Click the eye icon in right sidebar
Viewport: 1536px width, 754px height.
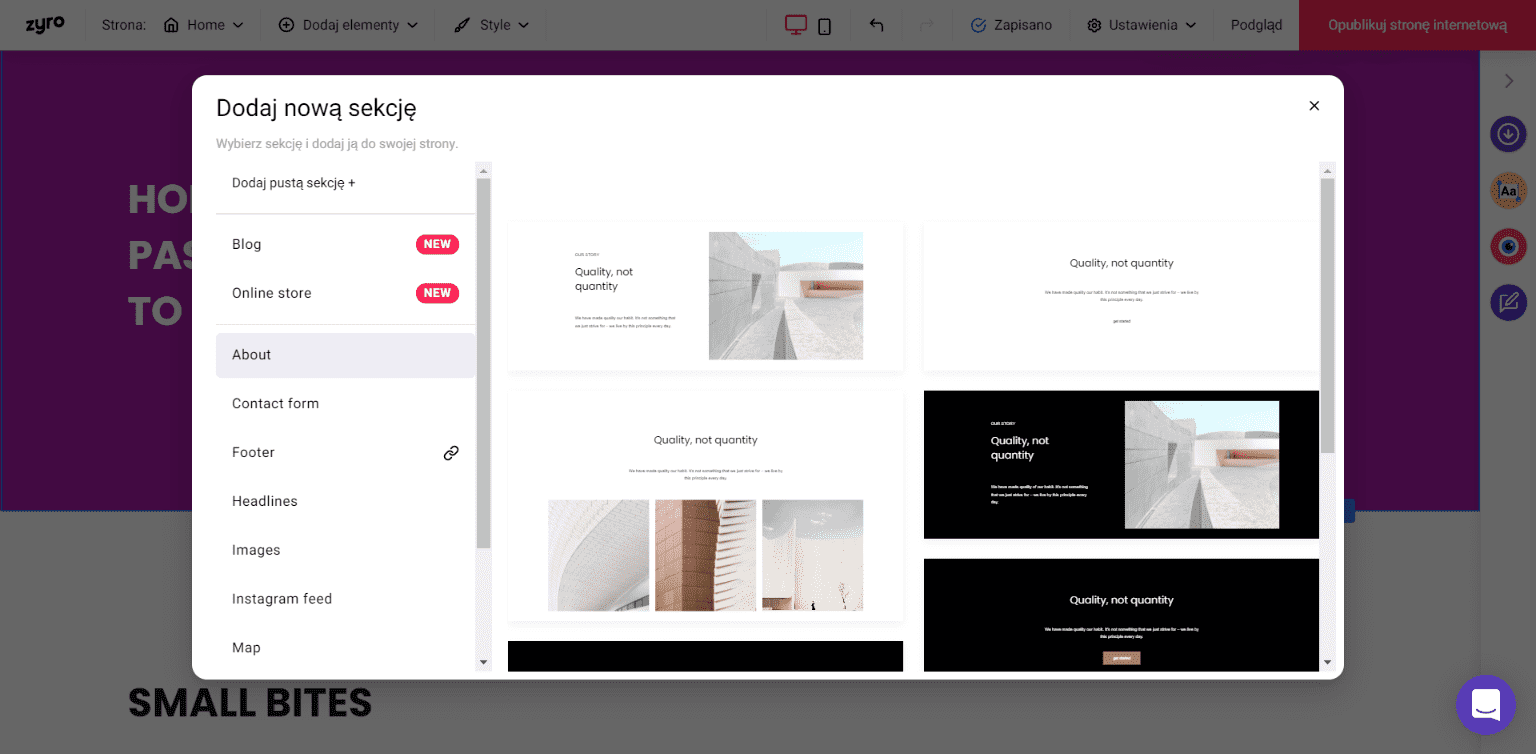pos(1508,246)
